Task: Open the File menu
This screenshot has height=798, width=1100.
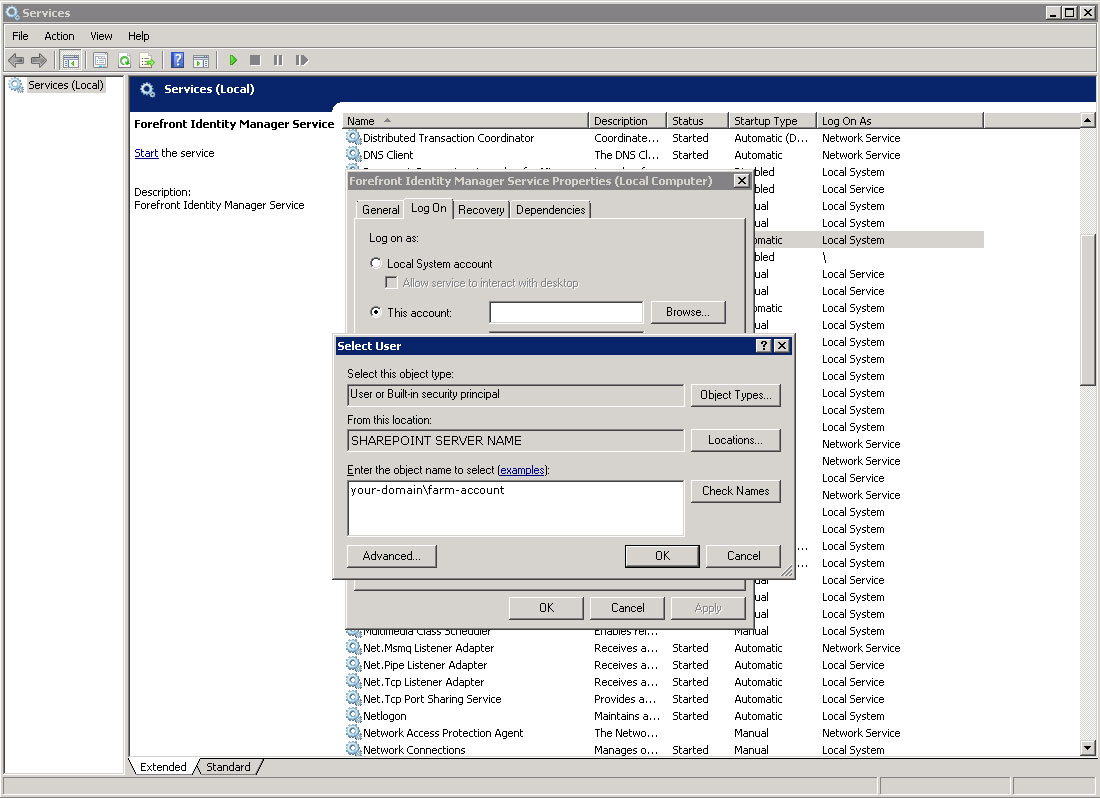Action: coord(20,36)
